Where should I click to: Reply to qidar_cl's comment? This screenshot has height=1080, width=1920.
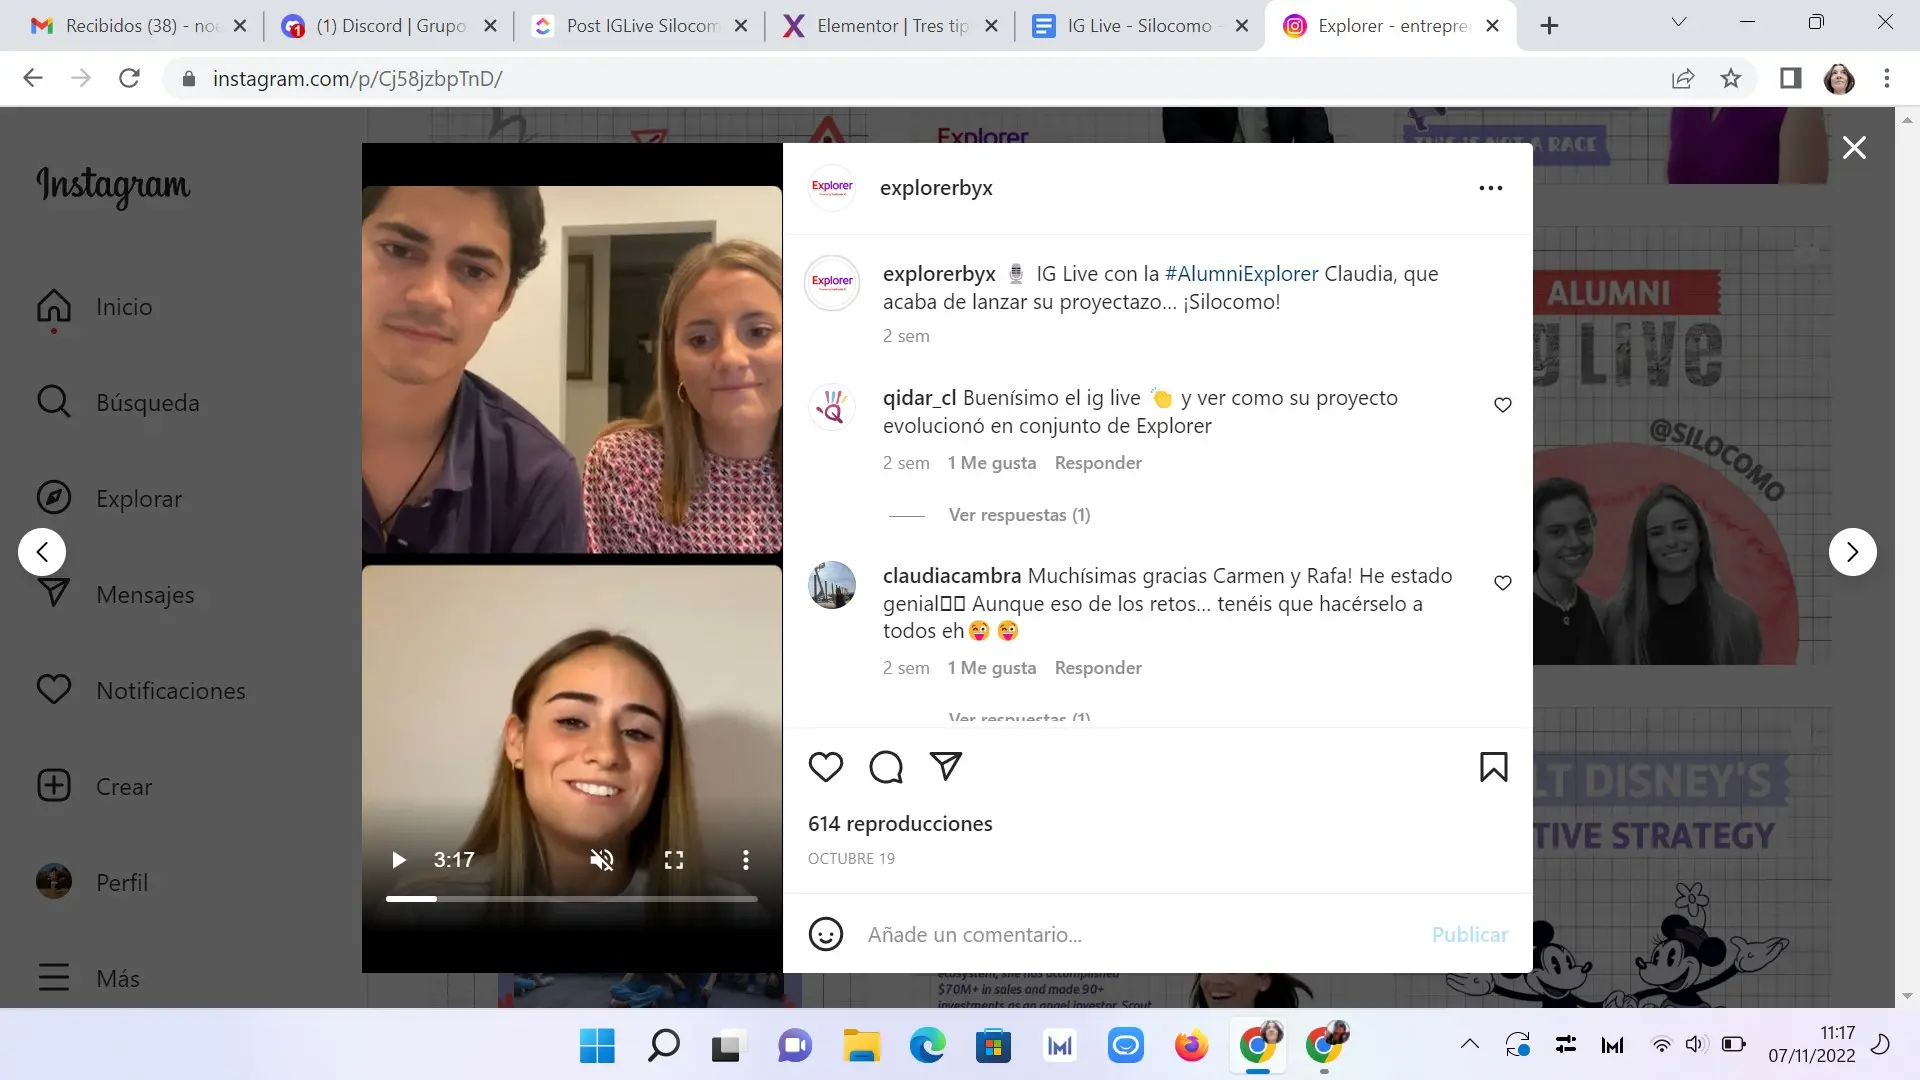click(x=1098, y=463)
